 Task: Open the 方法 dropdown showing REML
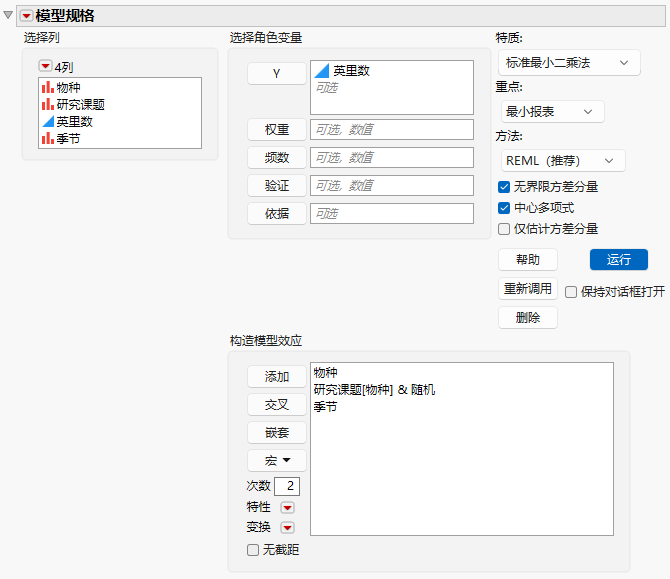(563, 161)
